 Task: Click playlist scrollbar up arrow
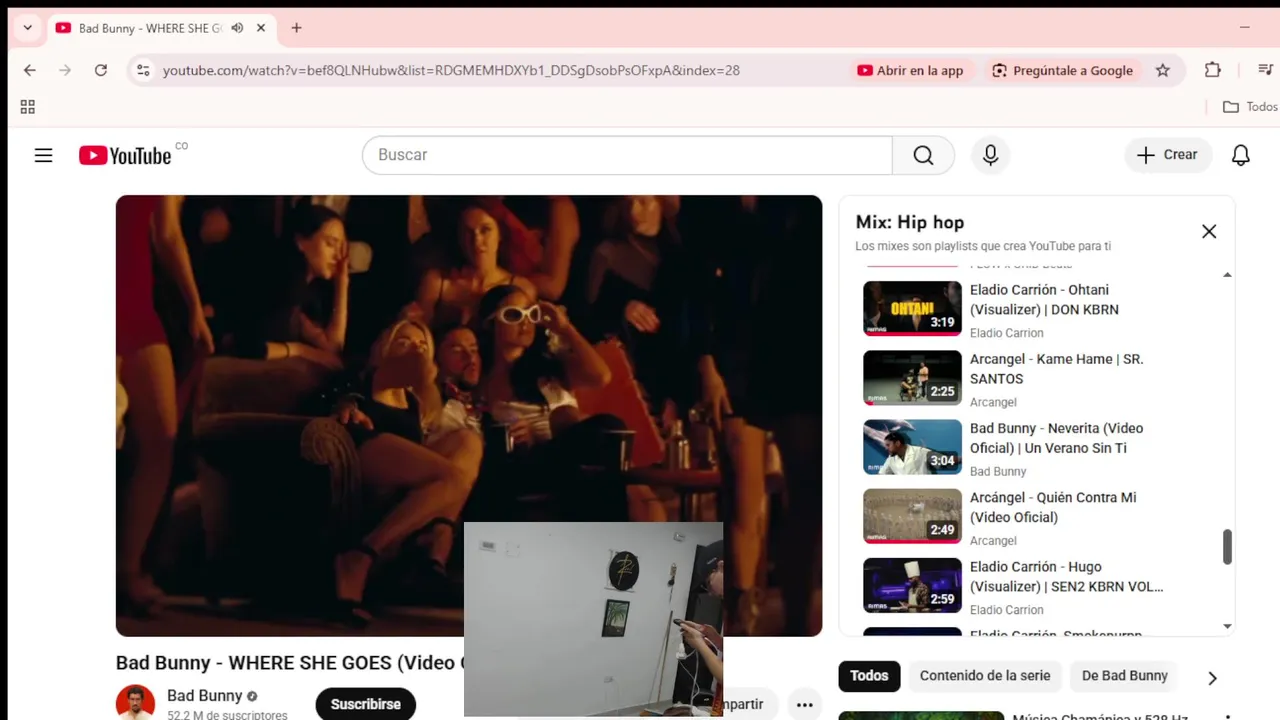coord(1227,275)
